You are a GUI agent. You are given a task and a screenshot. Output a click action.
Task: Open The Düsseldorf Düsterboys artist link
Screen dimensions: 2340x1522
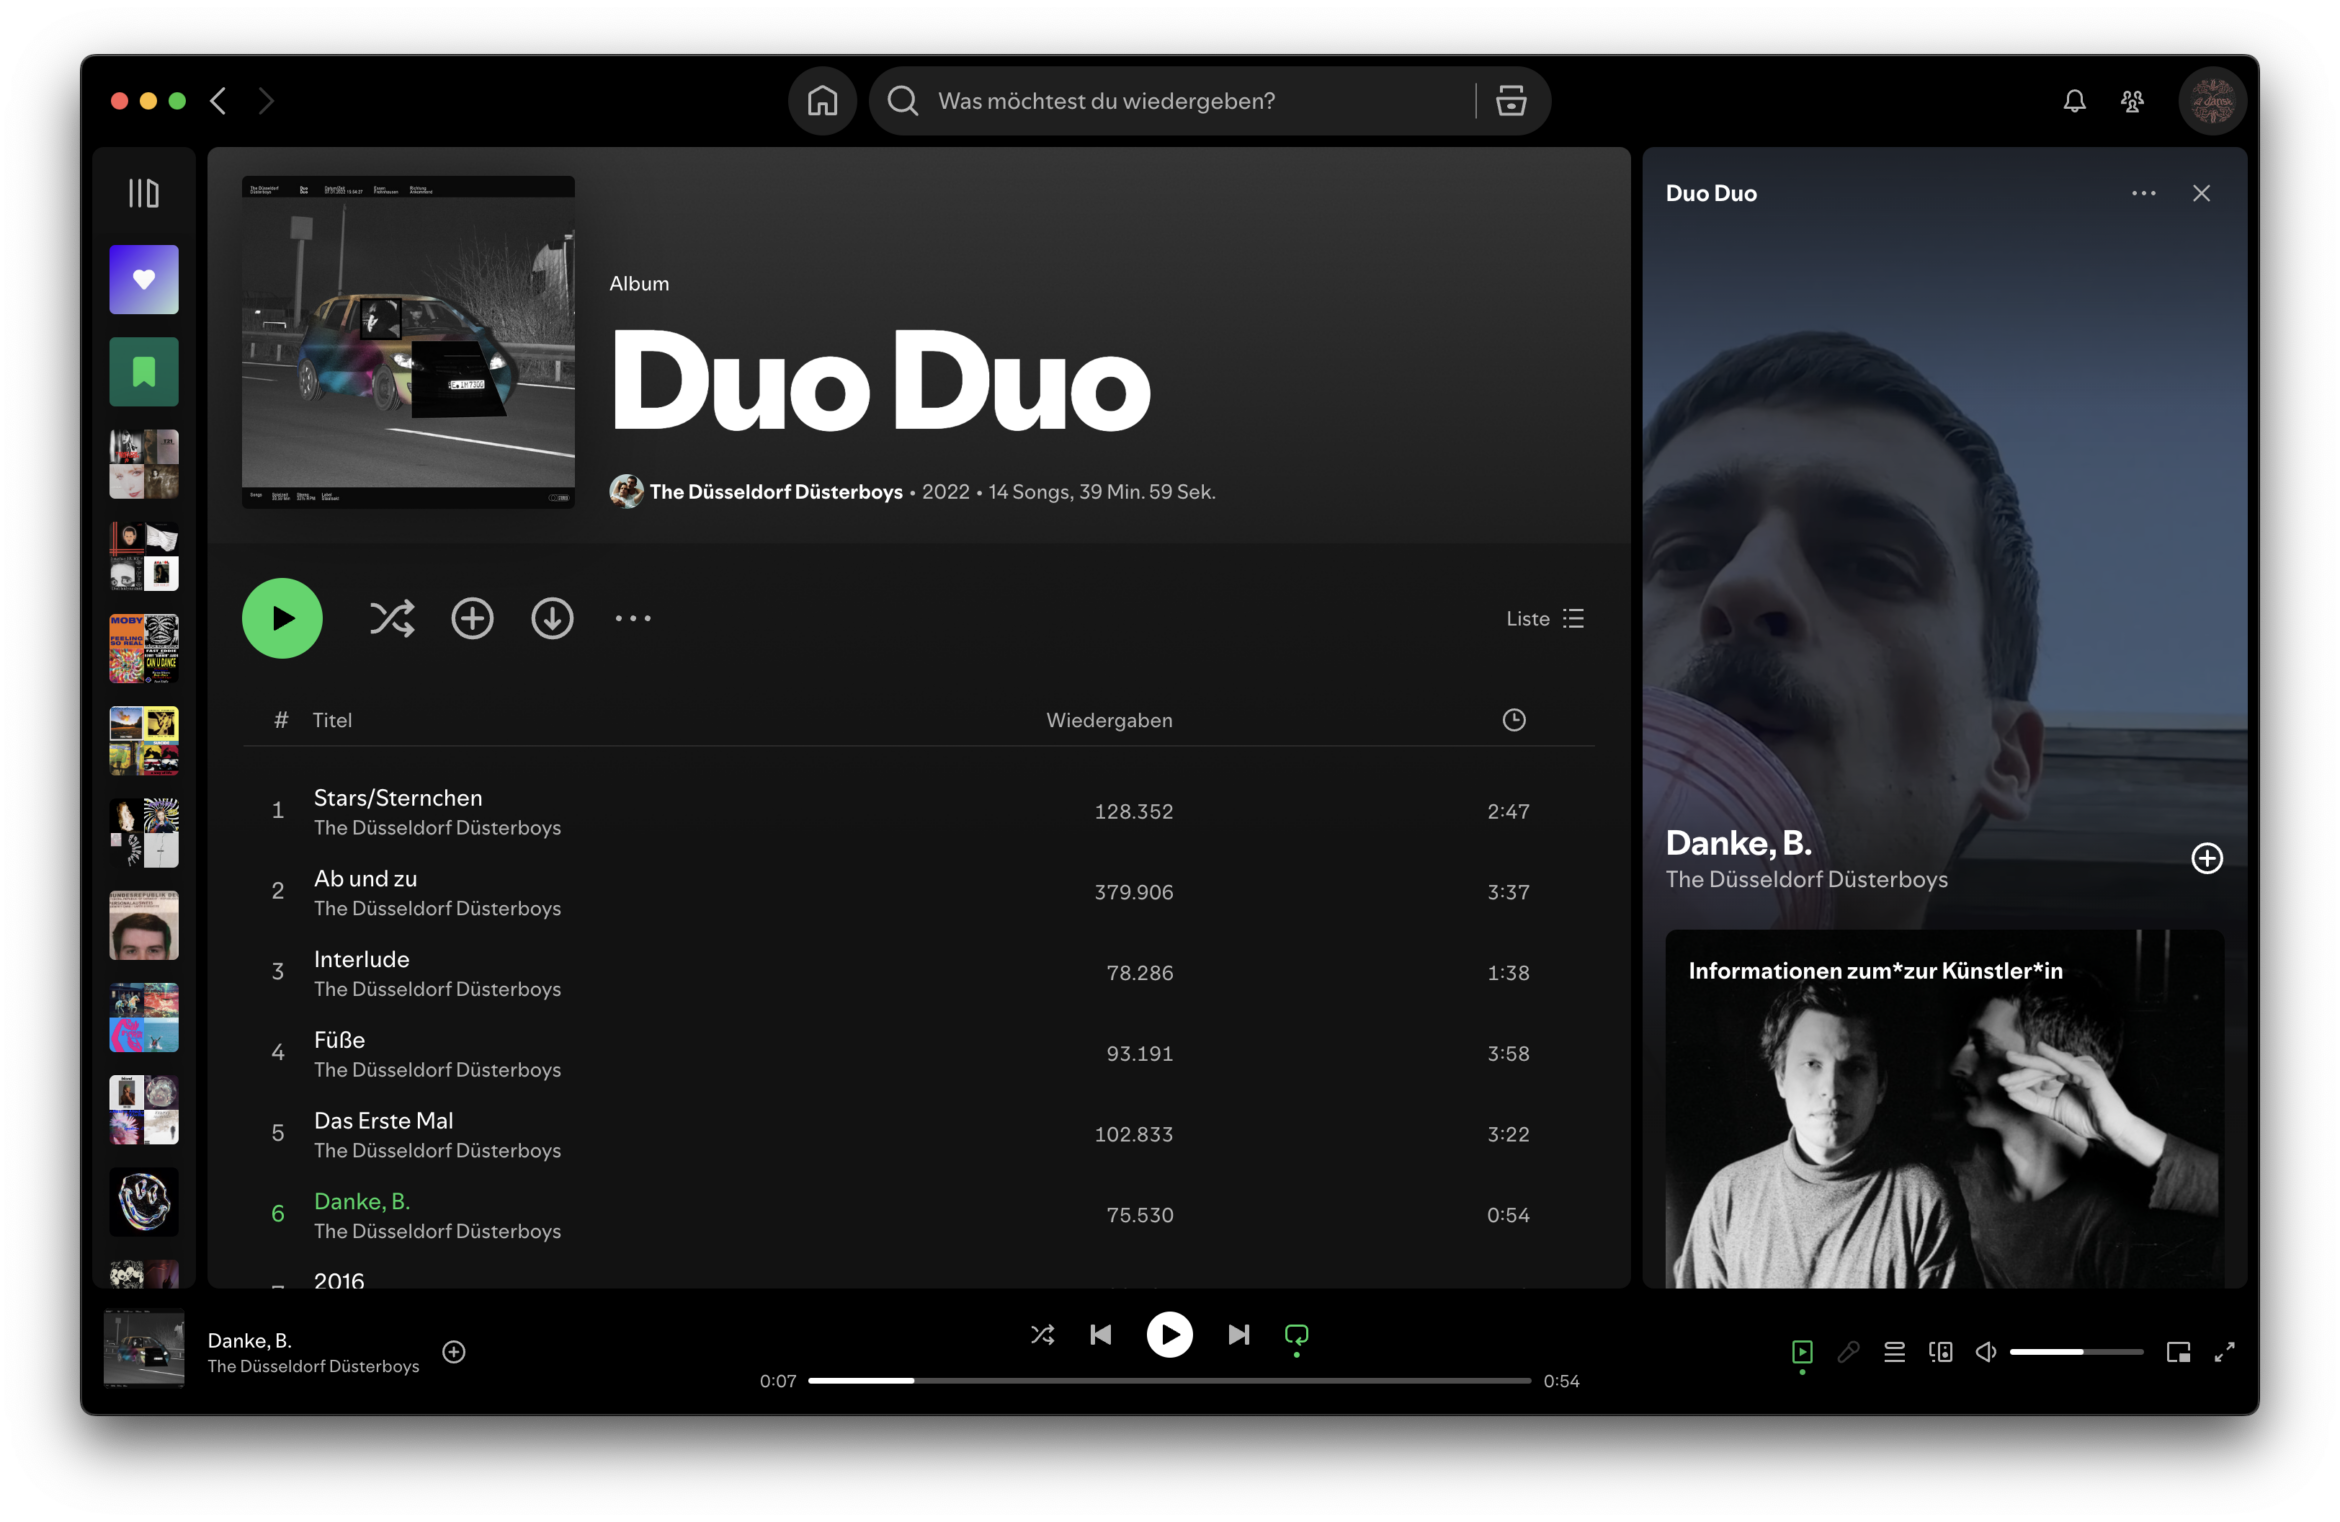(x=775, y=492)
